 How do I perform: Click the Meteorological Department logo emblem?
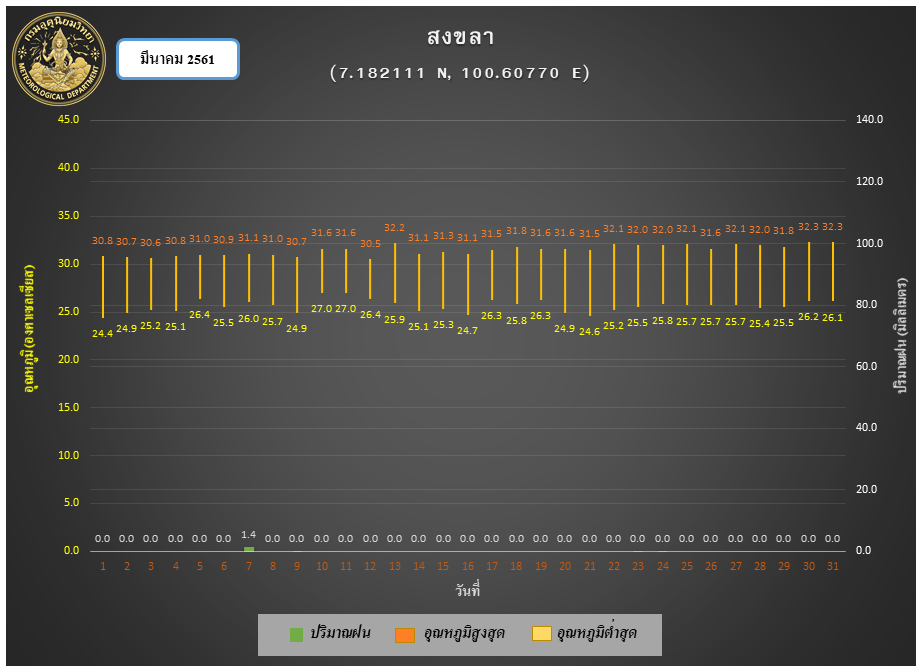coord(59,59)
